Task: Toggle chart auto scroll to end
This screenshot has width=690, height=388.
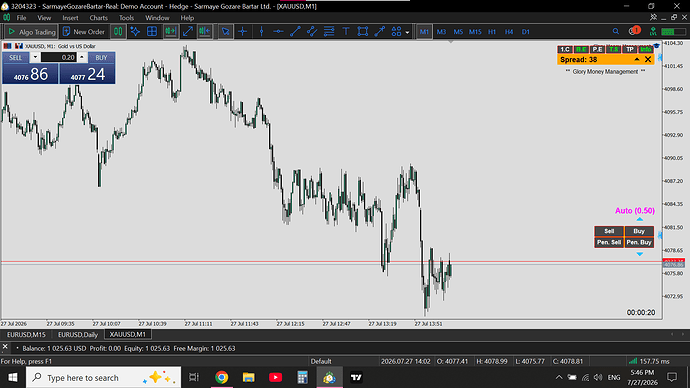Action: (x=171, y=31)
